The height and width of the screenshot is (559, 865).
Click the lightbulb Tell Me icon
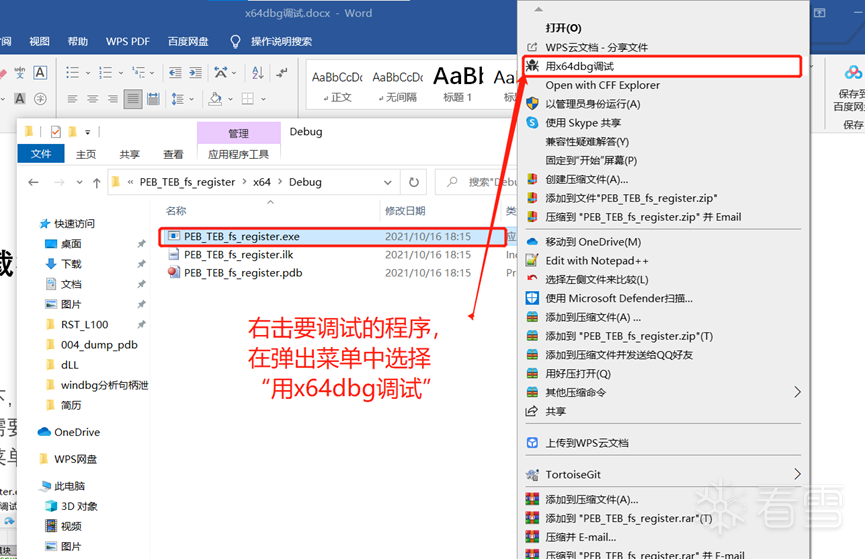pos(235,41)
